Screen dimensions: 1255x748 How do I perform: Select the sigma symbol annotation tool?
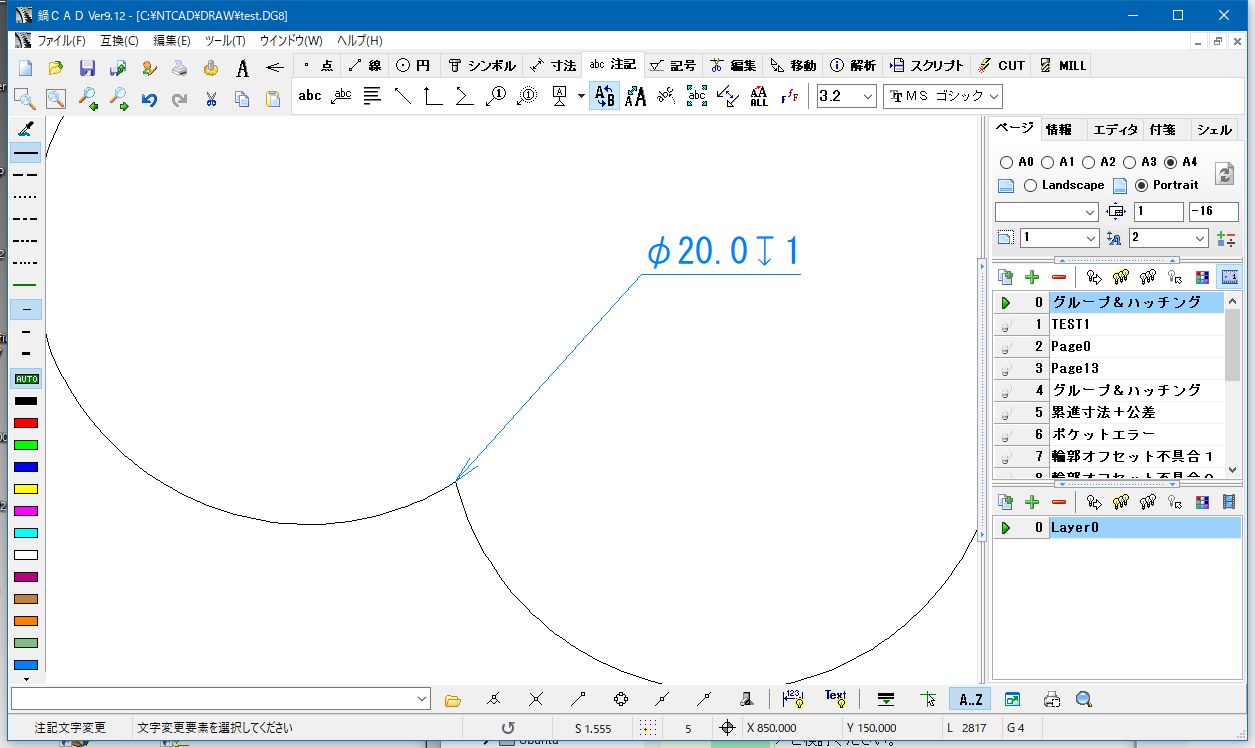pyautogui.click(x=464, y=96)
